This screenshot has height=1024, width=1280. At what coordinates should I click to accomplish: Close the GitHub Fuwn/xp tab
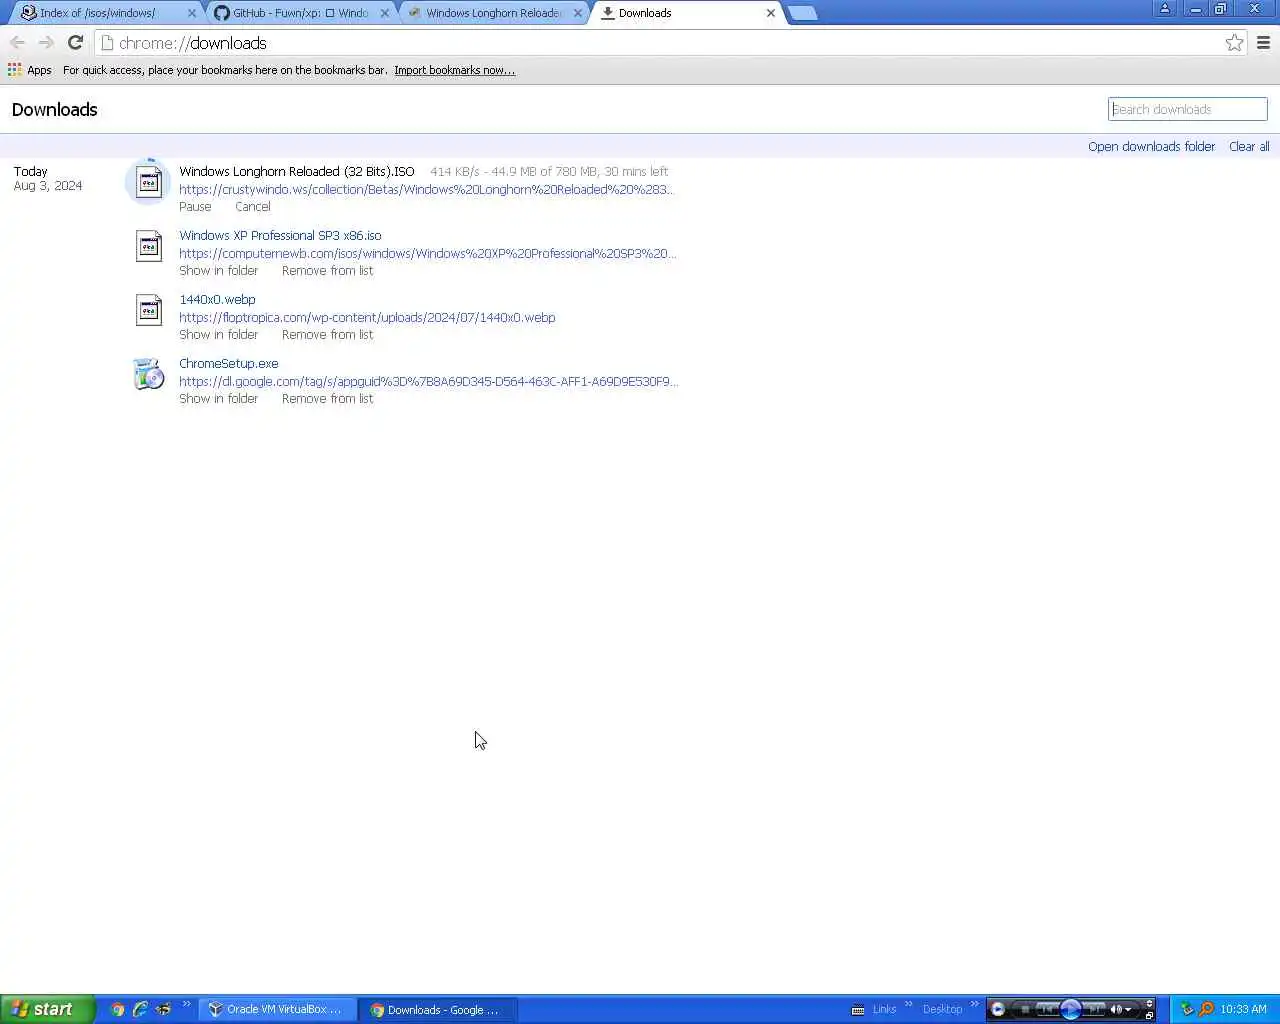click(x=385, y=13)
